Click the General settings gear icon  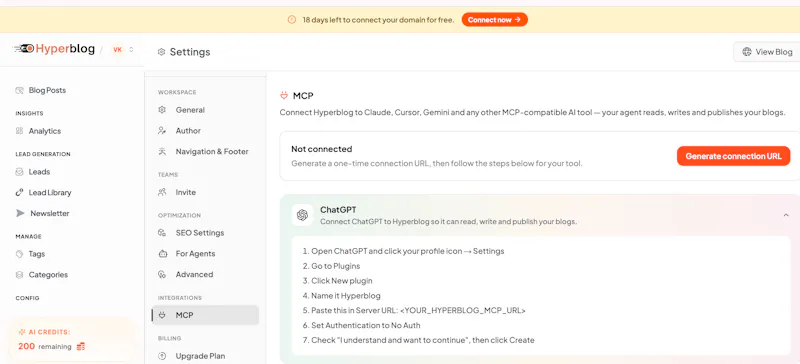[162, 110]
